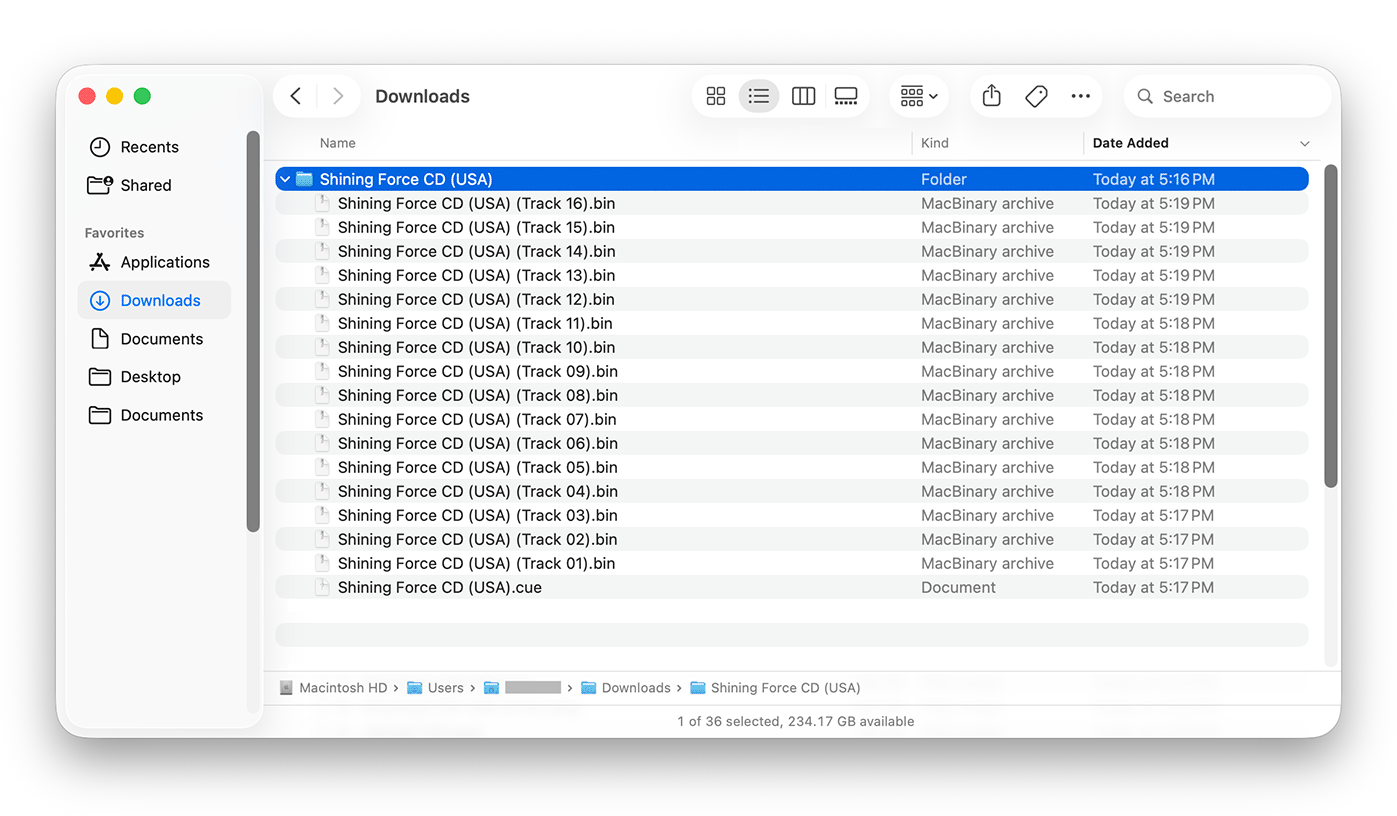Screen dimensions: 1397x816
Task: Open Desktop in the sidebar
Action: click(x=154, y=377)
